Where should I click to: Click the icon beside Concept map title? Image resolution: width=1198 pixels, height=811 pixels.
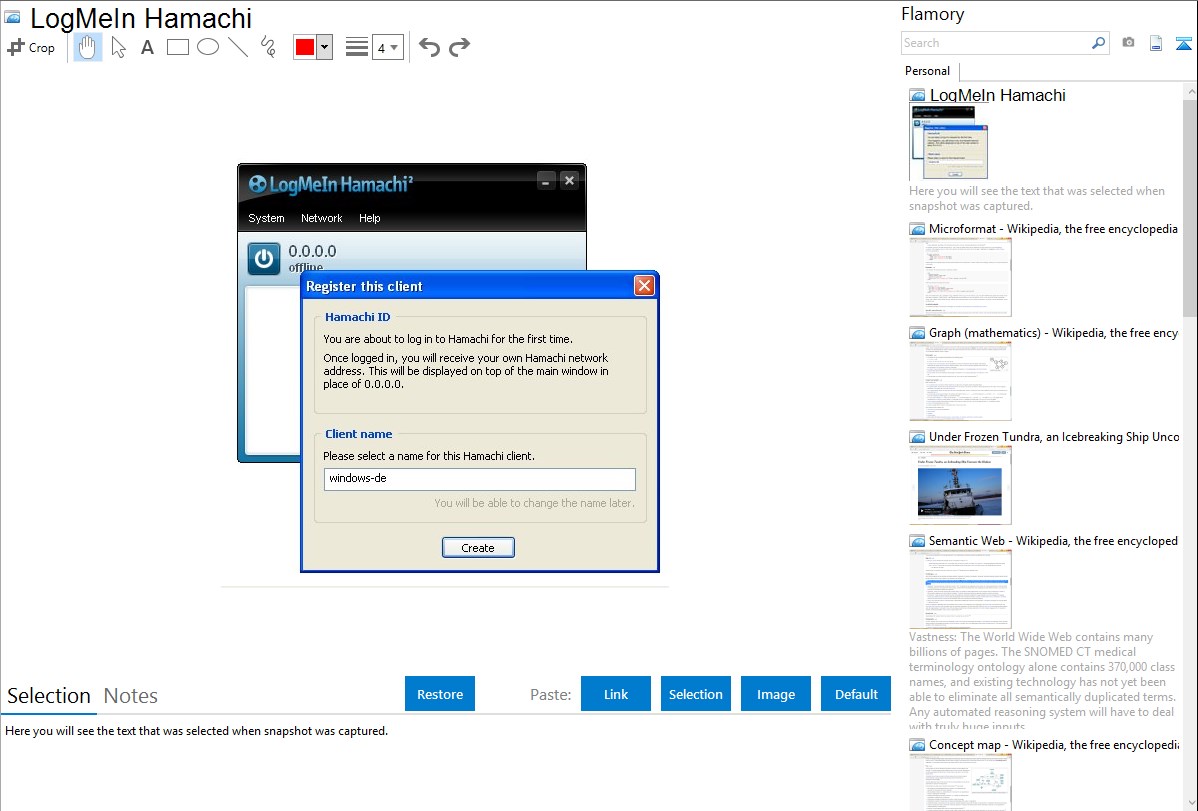tap(917, 745)
